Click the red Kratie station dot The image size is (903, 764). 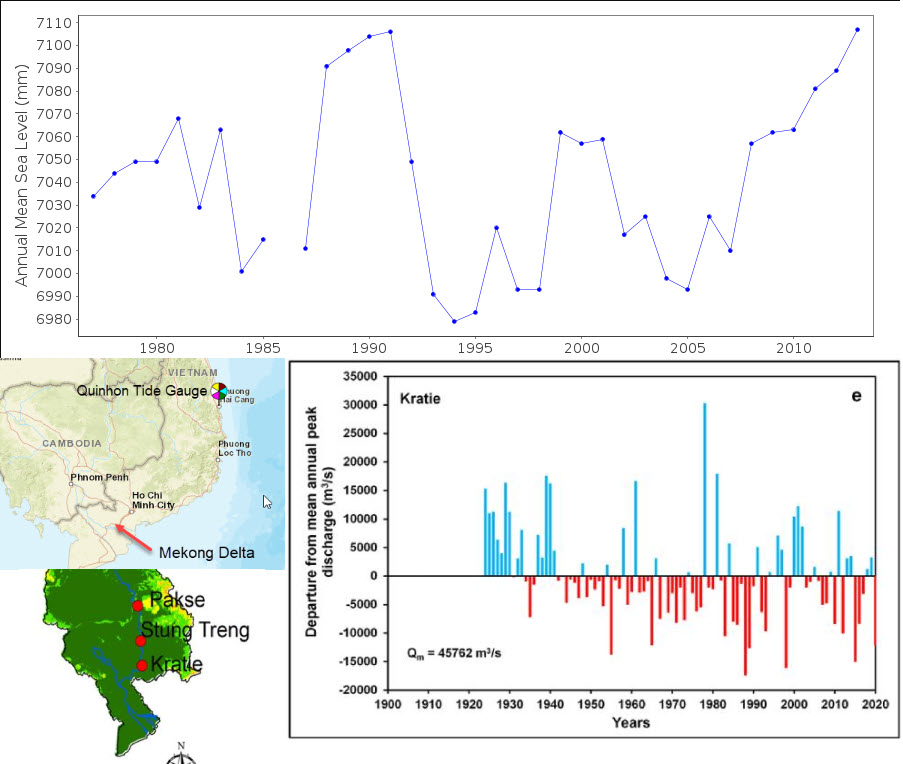pos(142,666)
